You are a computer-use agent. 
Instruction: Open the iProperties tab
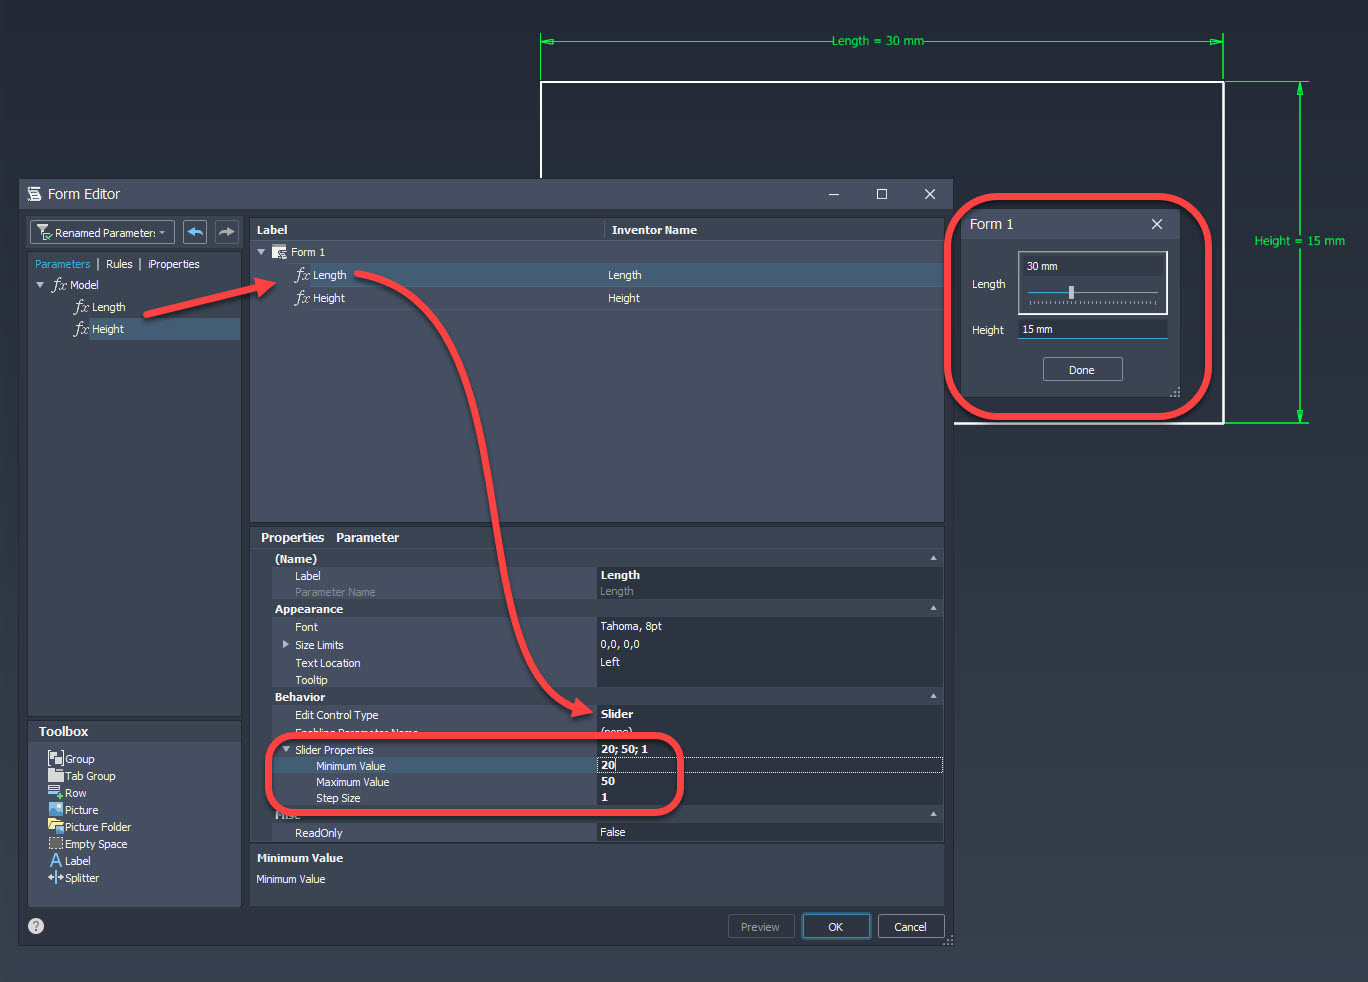click(173, 263)
